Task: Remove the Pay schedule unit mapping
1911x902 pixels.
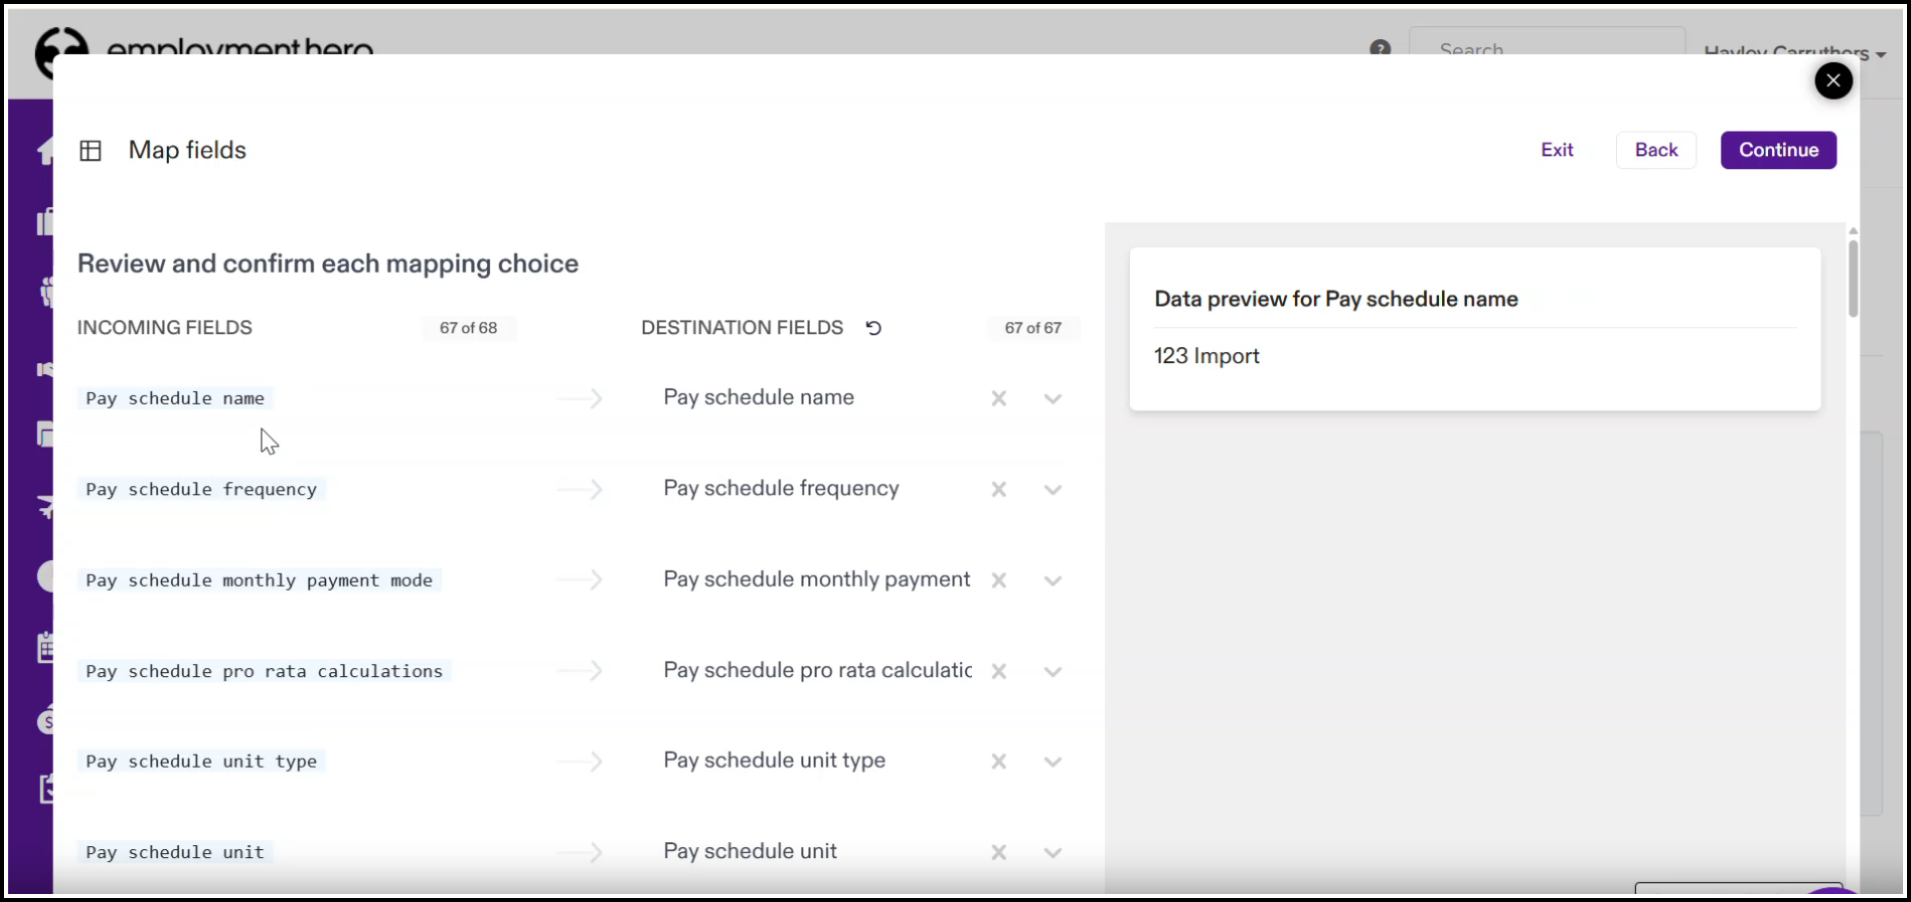Action: [998, 853]
